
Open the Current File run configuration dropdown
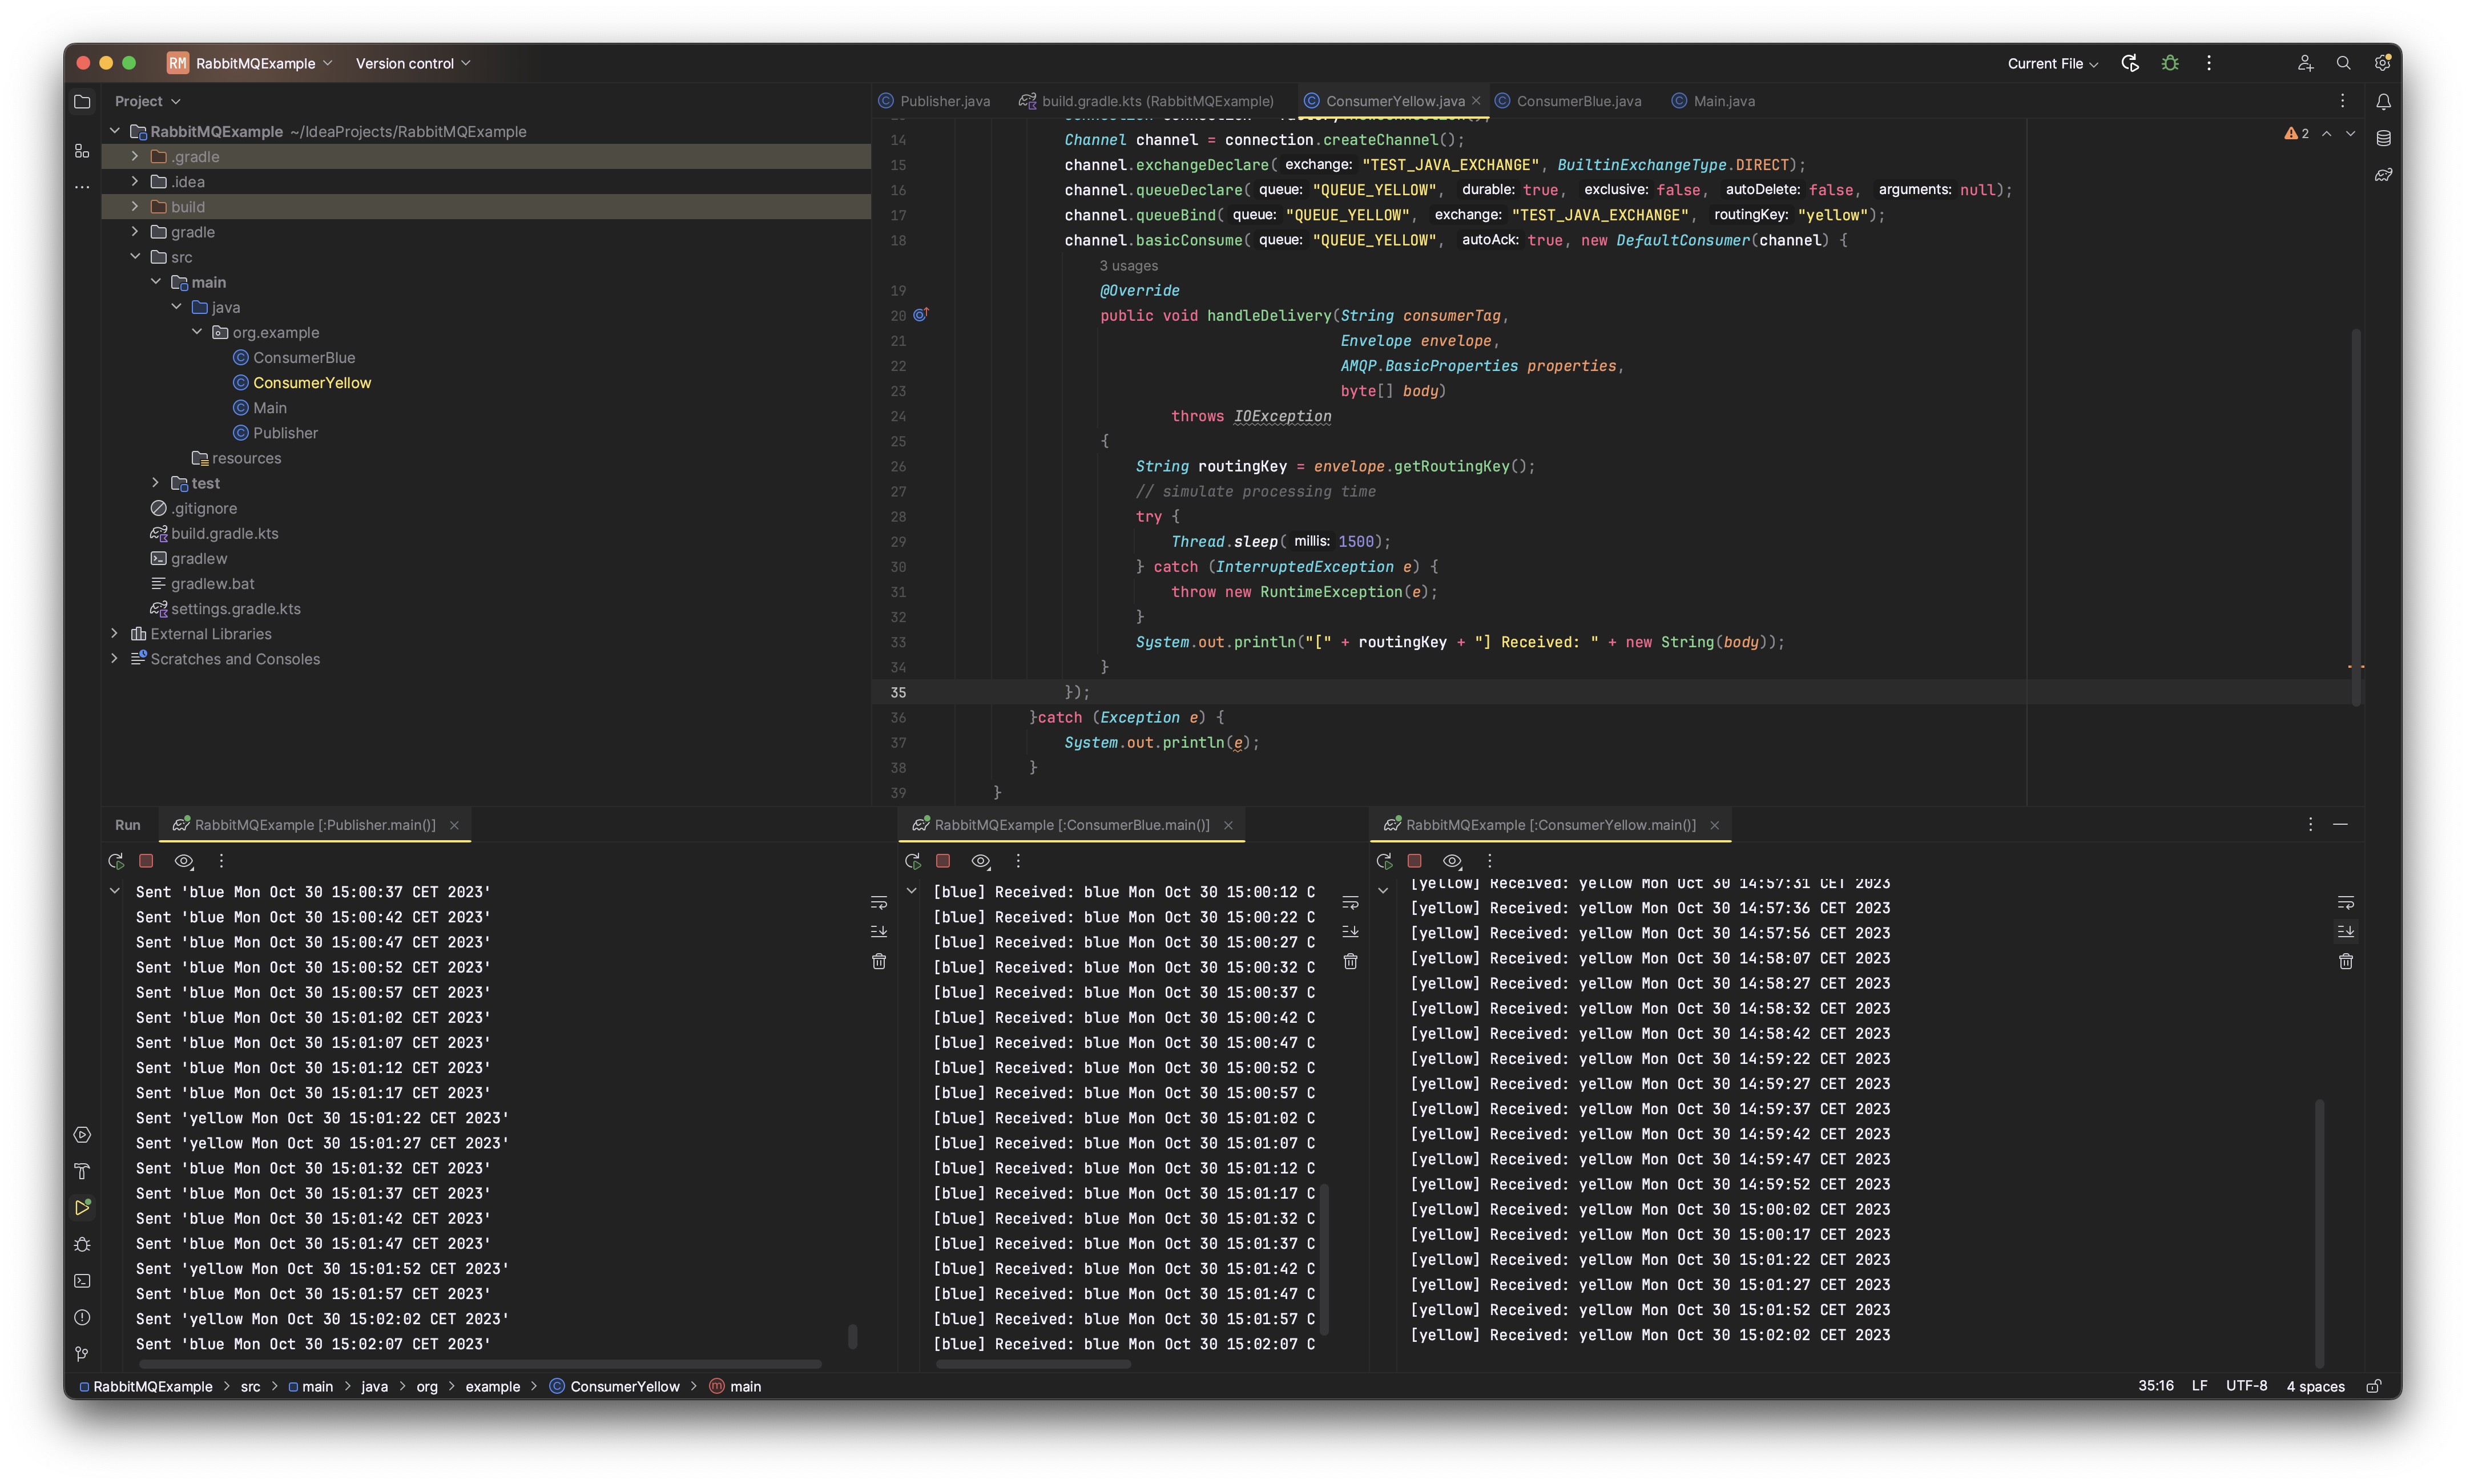tap(2052, 63)
